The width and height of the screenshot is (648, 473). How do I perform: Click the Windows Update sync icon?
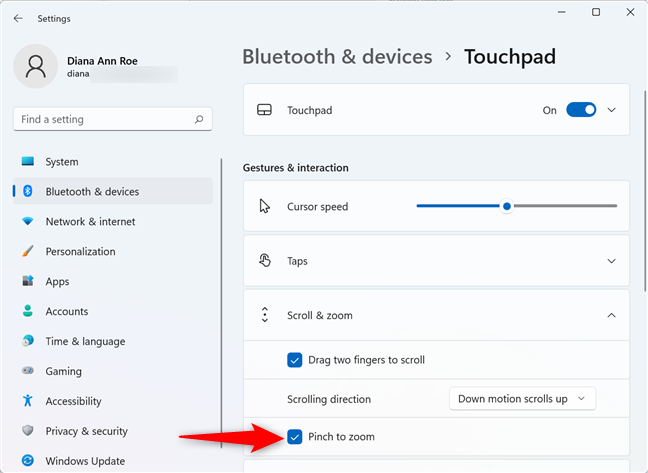pos(28,460)
